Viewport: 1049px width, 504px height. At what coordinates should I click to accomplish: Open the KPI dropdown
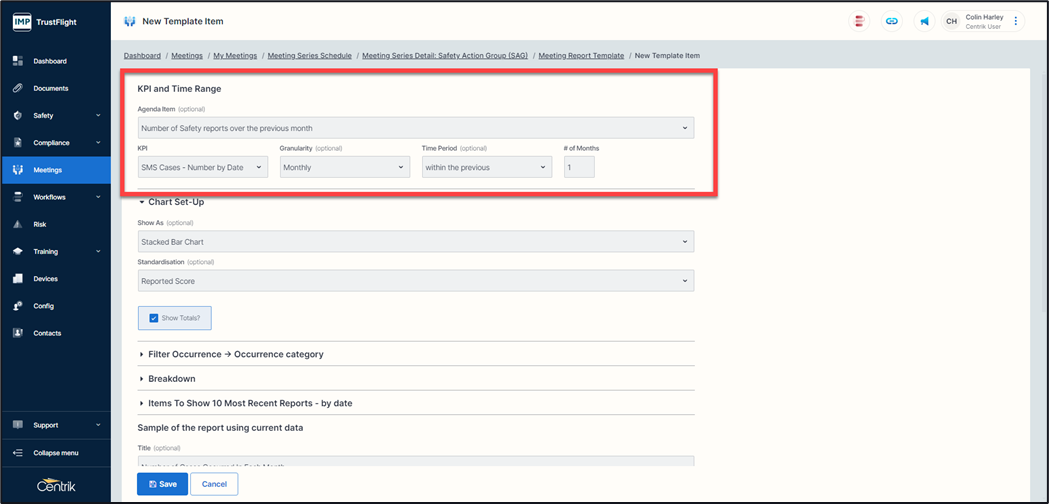click(x=202, y=168)
